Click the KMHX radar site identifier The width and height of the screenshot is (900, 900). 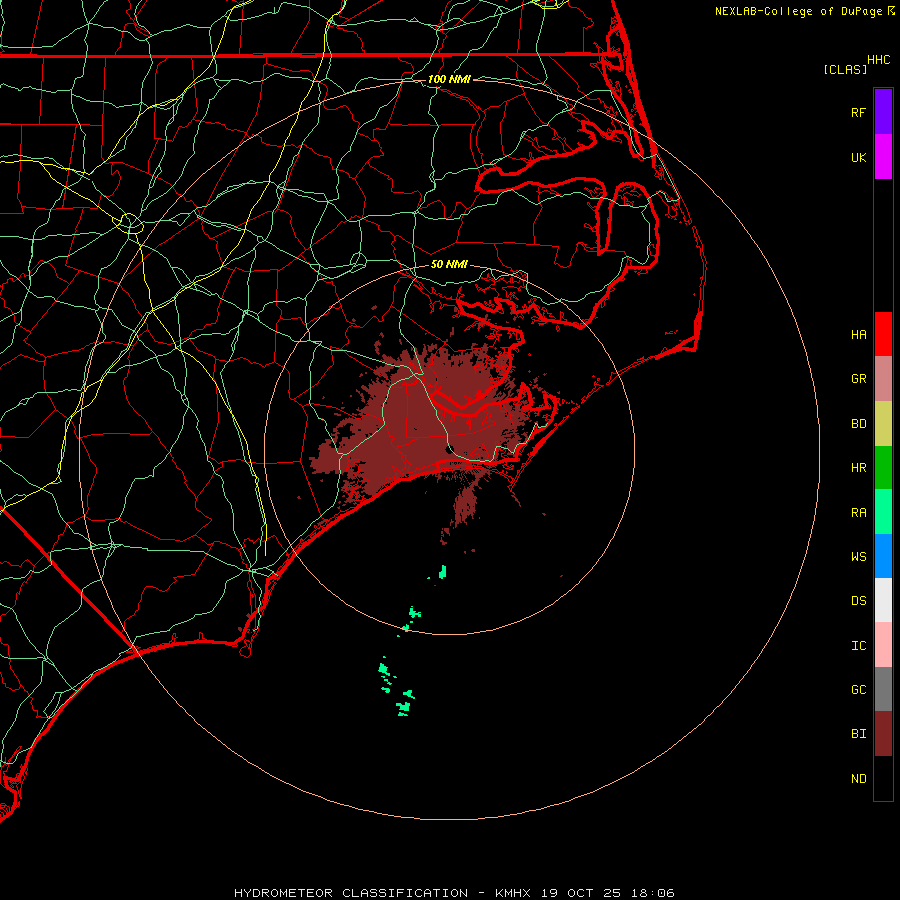(x=513, y=893)
